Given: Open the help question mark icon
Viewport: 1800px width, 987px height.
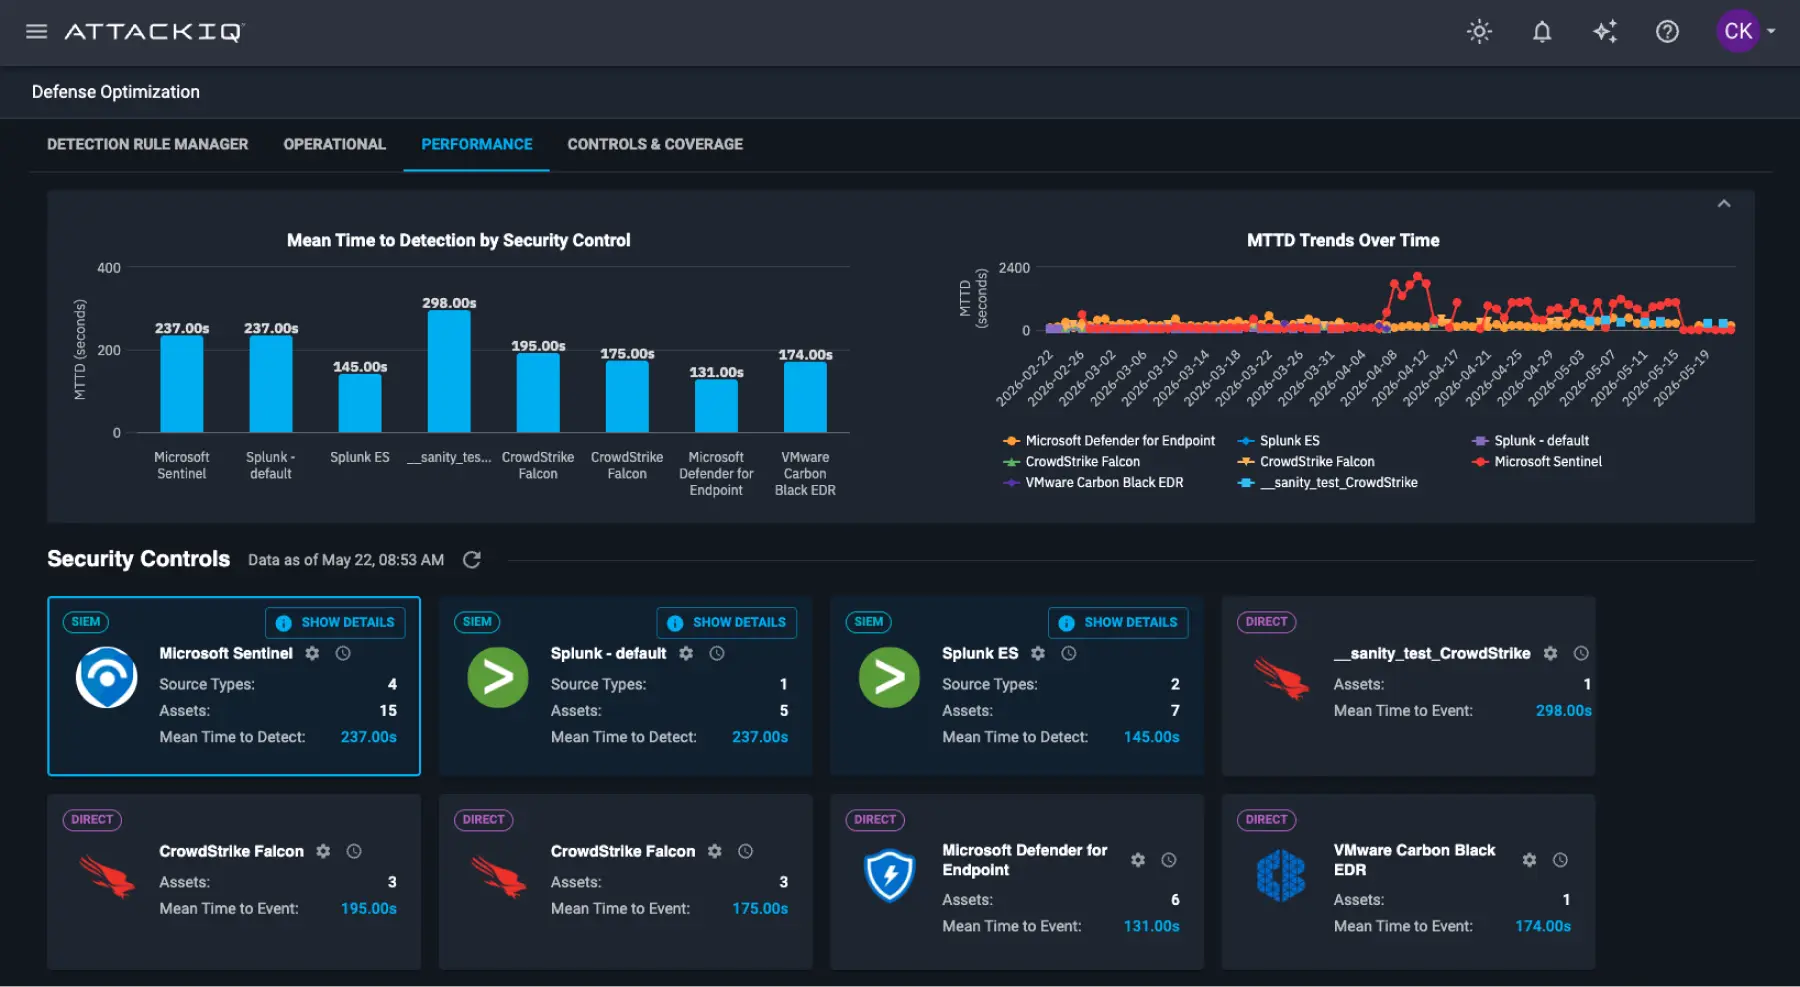Looking at the screenshot, I should [1667, 31].
